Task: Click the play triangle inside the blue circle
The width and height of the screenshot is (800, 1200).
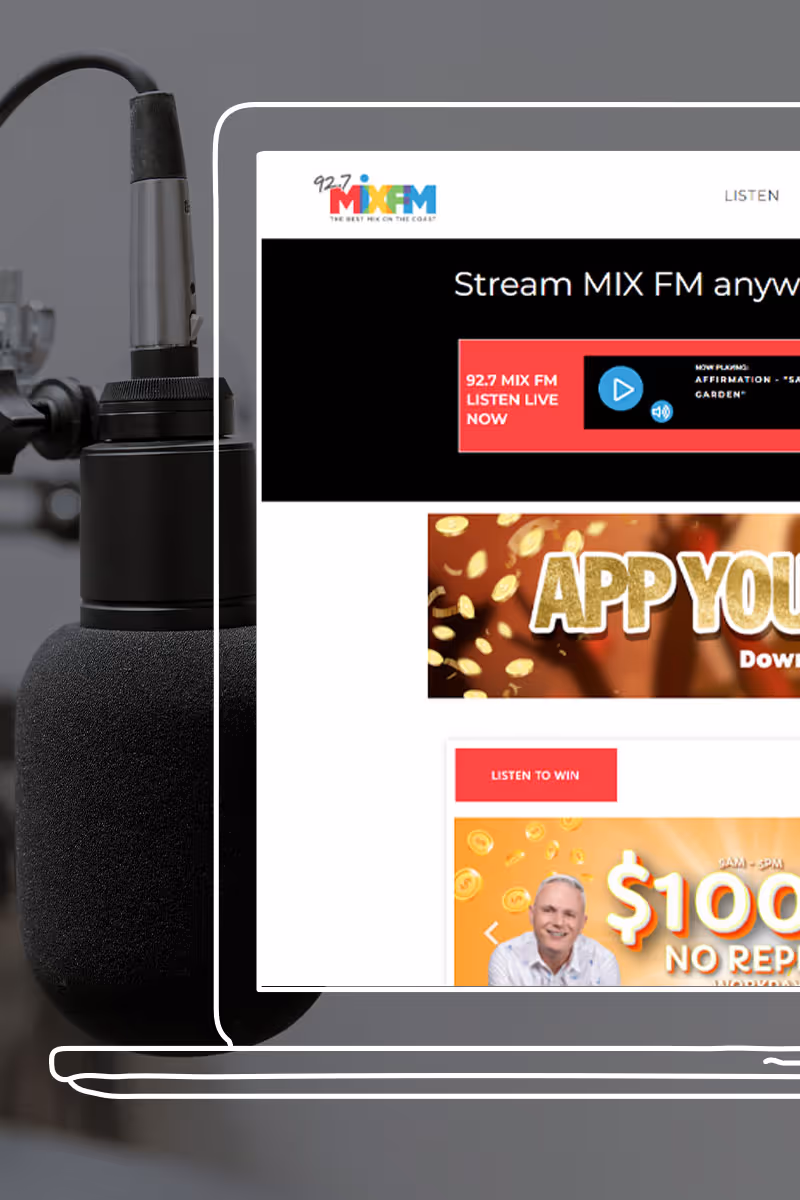Action: (620, 390)
